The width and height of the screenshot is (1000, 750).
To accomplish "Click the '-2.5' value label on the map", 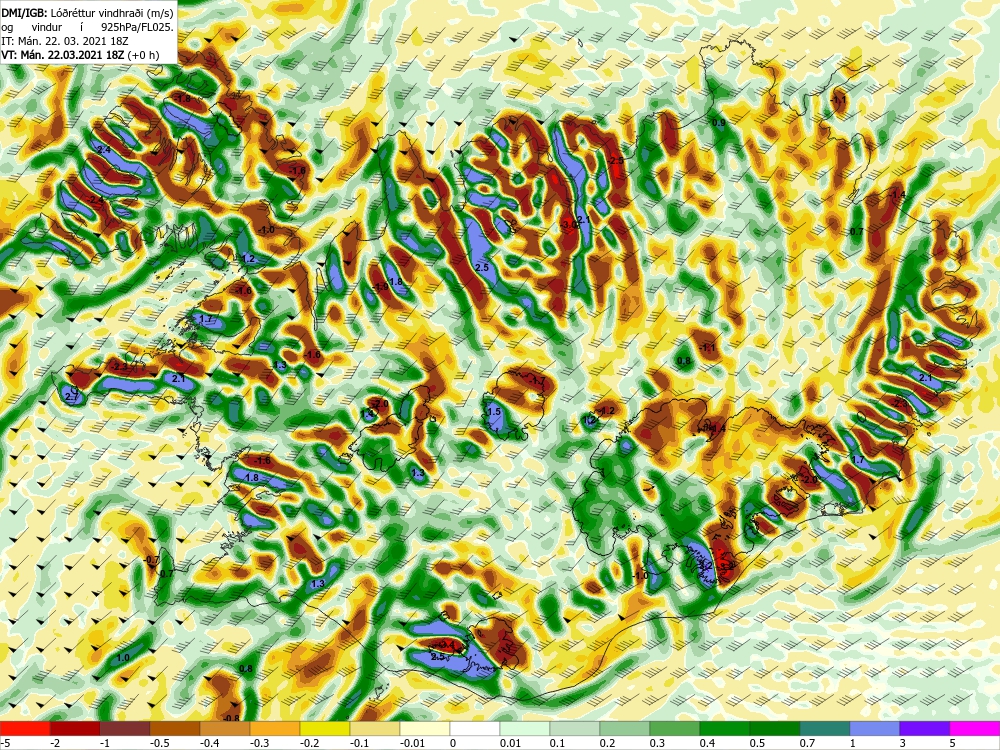I will tap(615, 161).
